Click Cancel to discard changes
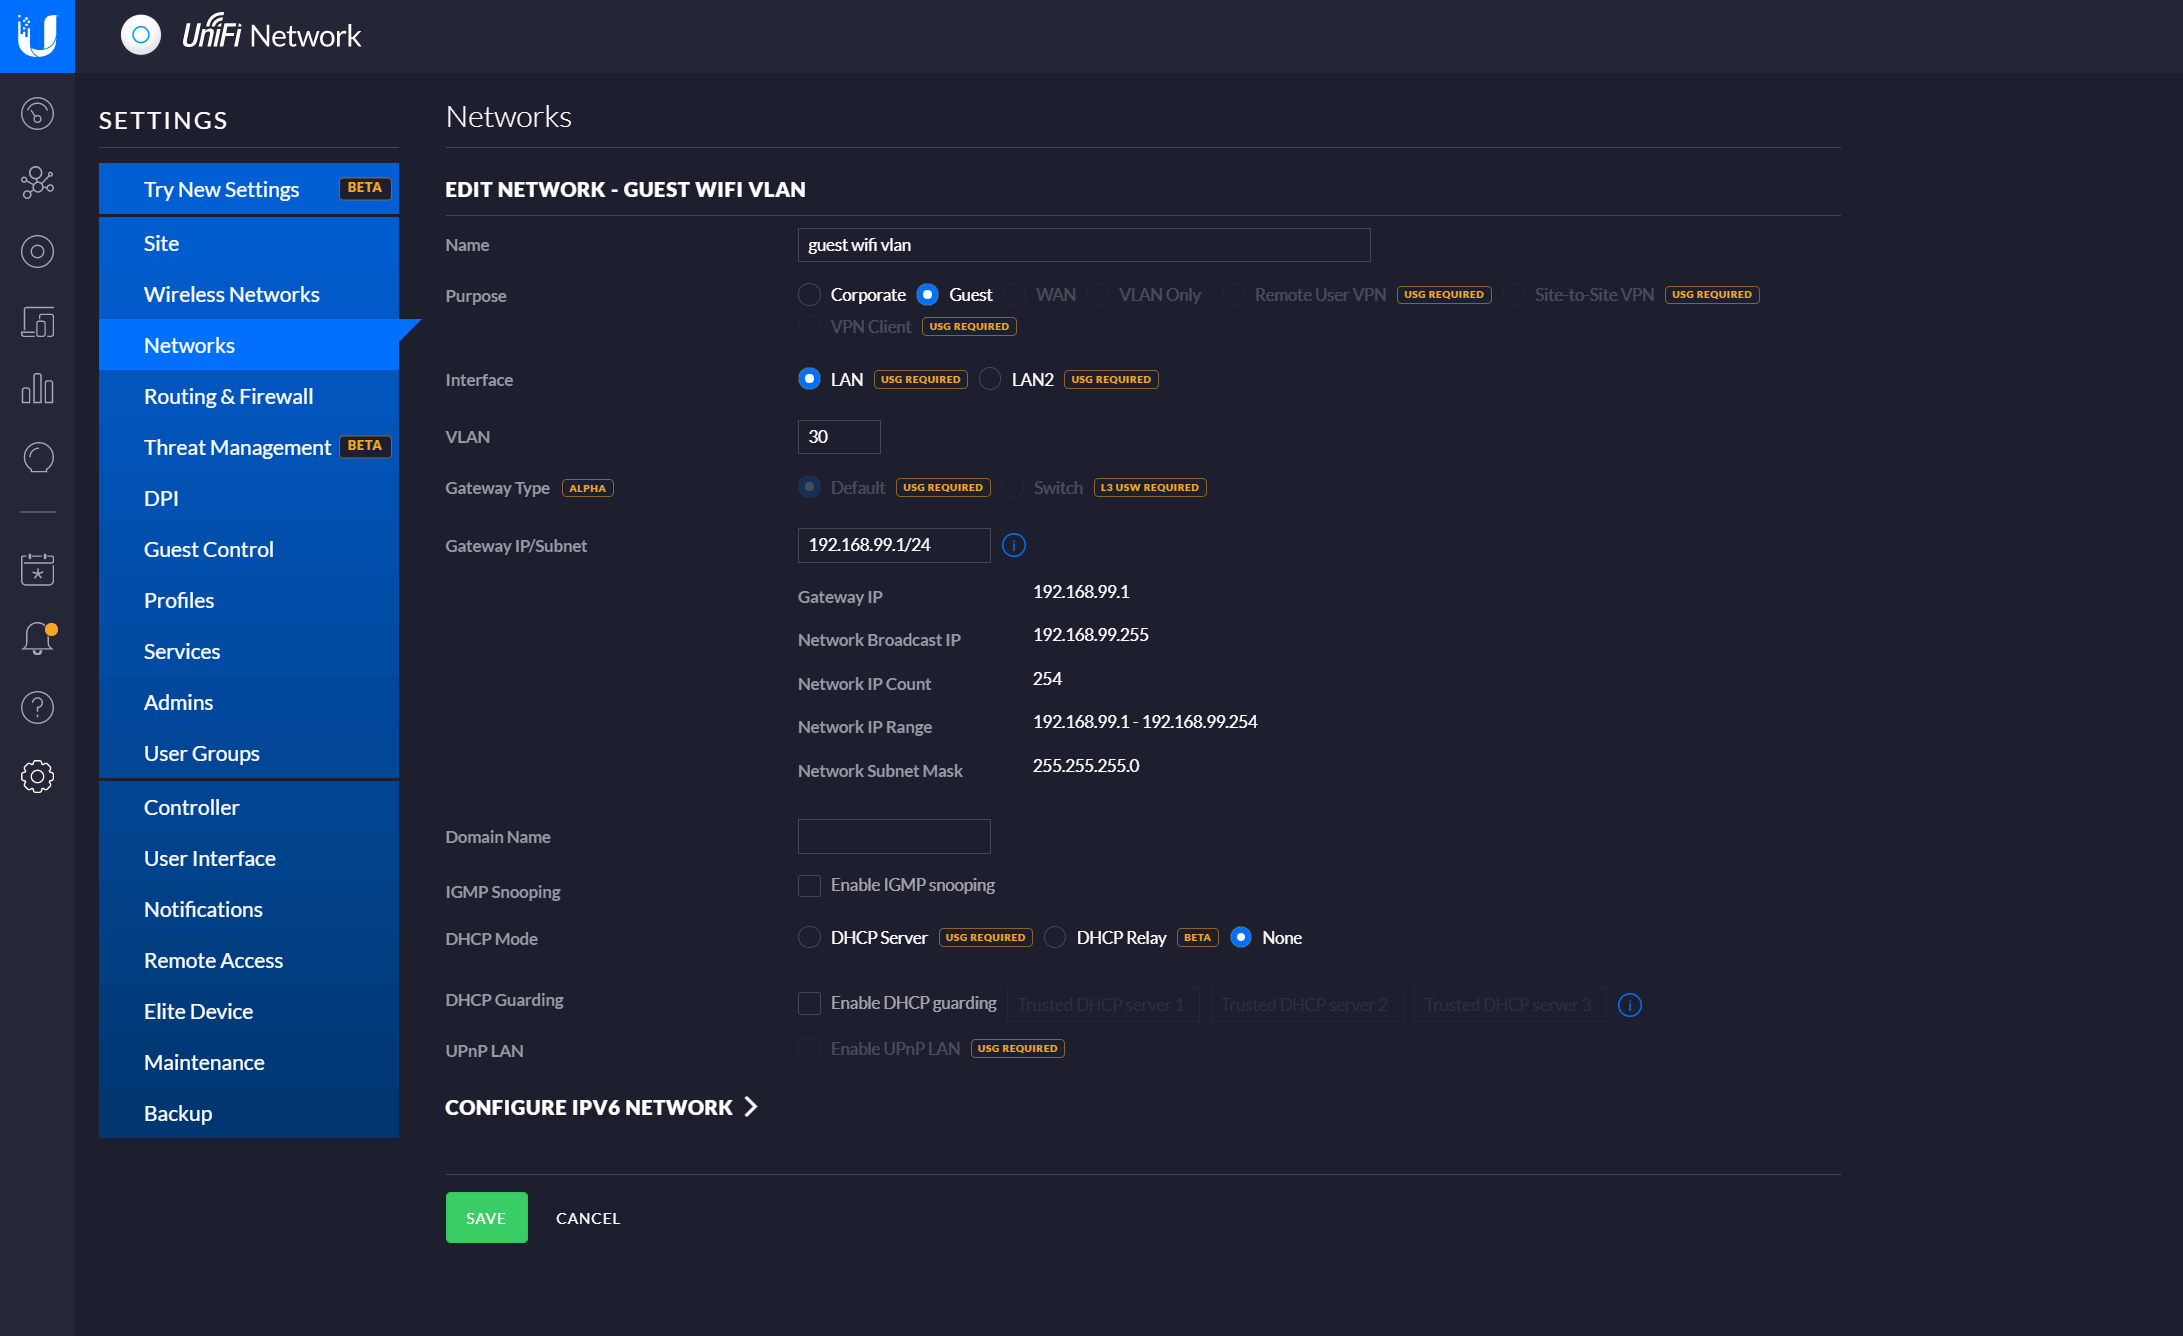The image size is (2183, 1336). pos(588,1218)
